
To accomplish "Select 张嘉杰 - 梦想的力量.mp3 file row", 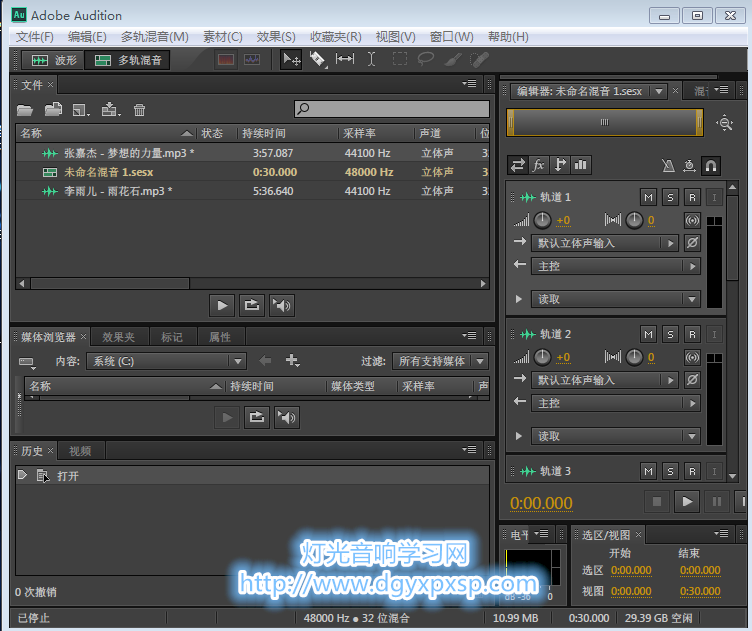I will coord(252,153).
